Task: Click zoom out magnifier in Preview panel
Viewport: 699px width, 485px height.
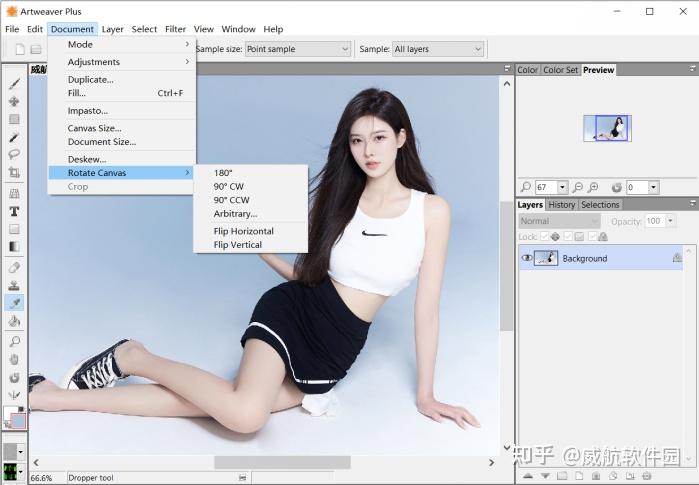Action: tap(577, 187)
